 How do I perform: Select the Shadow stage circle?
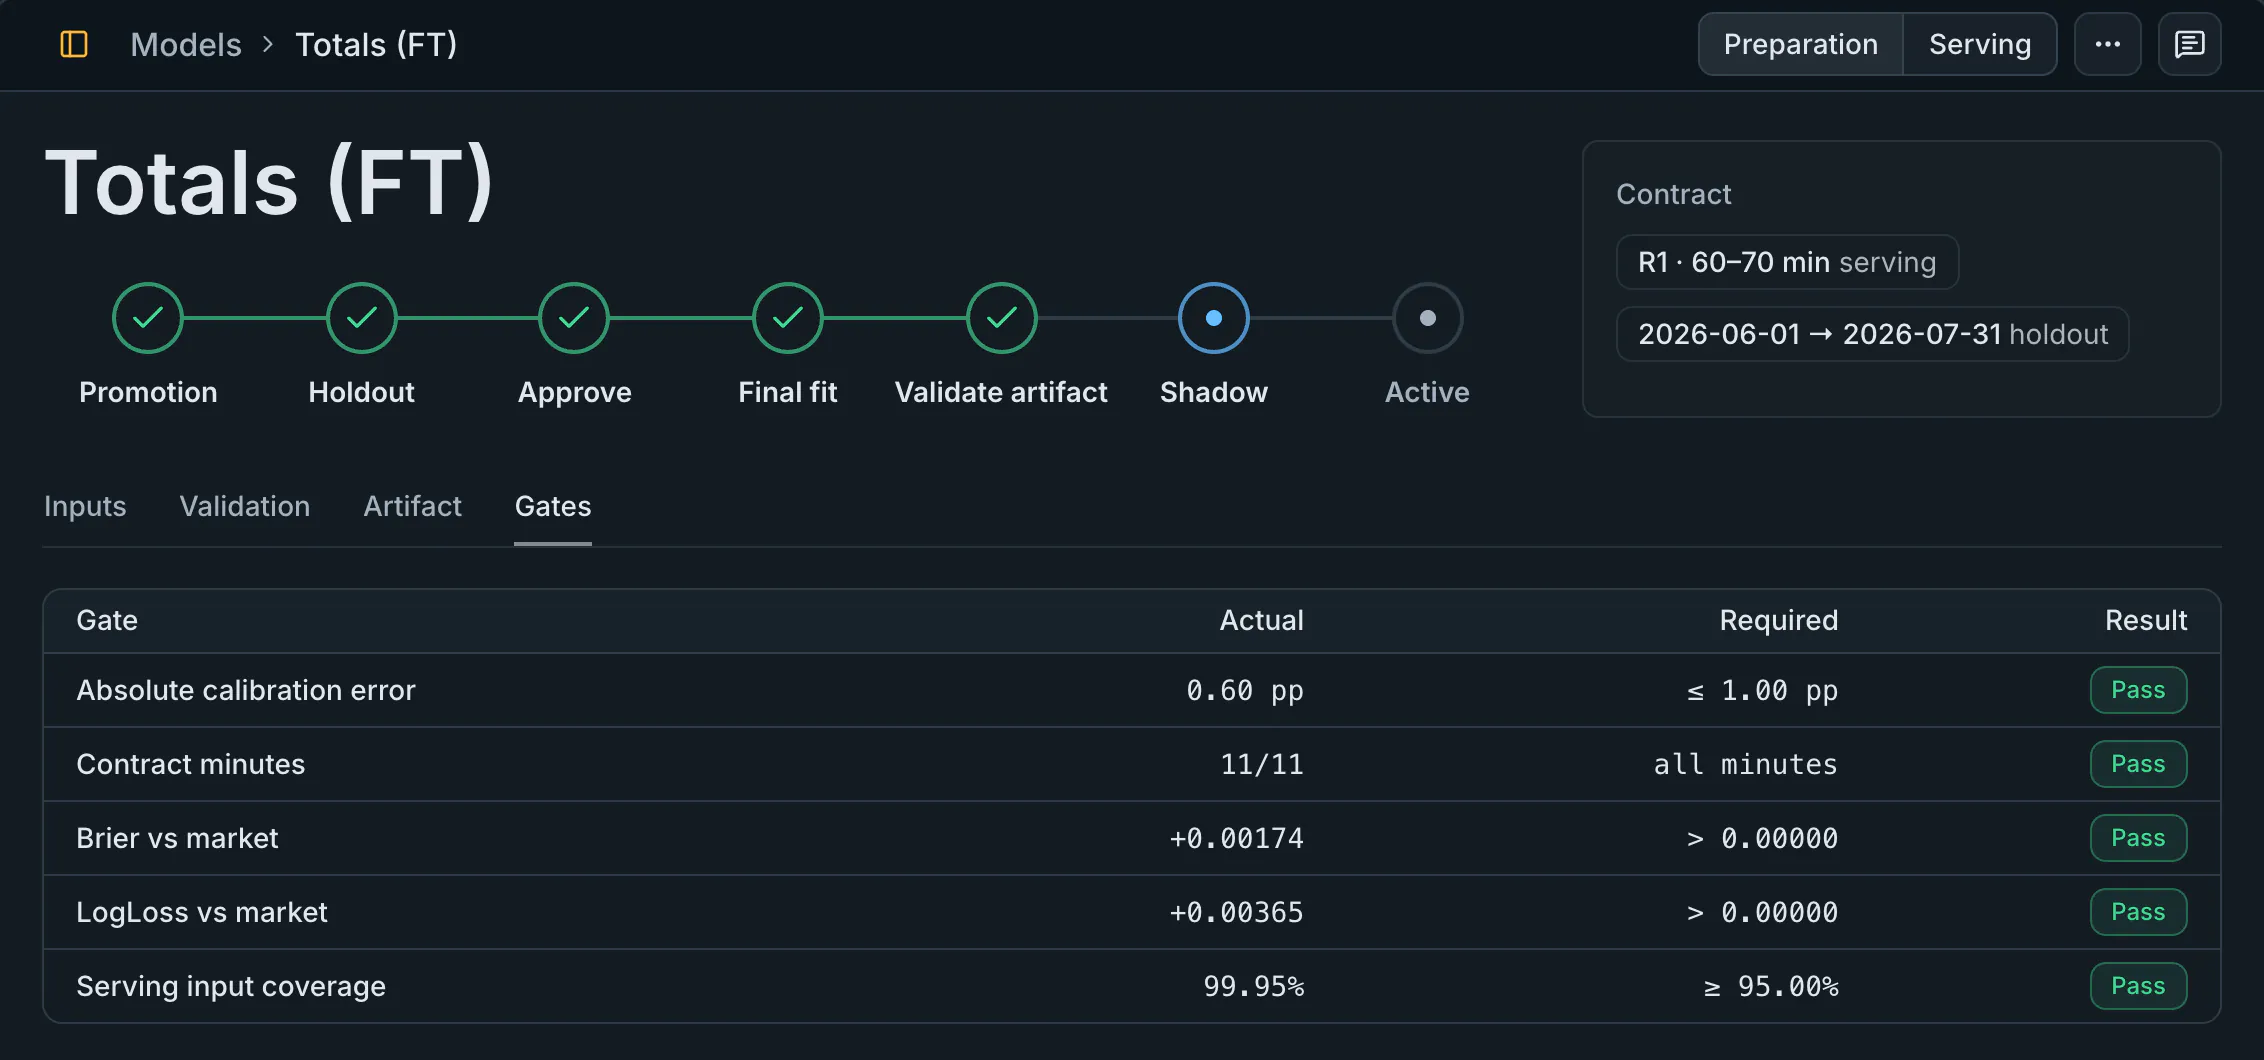tap(1214, 318)
